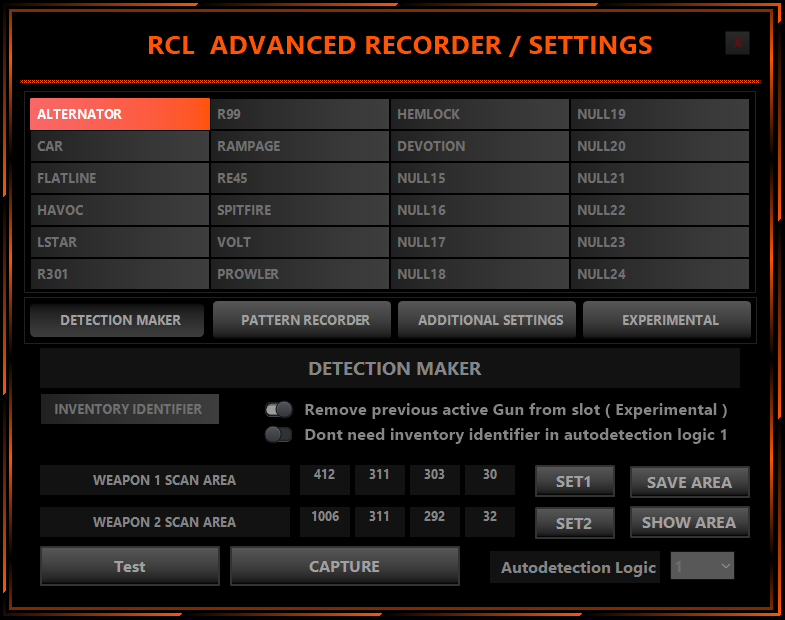Pick the NULL24 slot
The image size is (785, 620).
pos(660,274)
